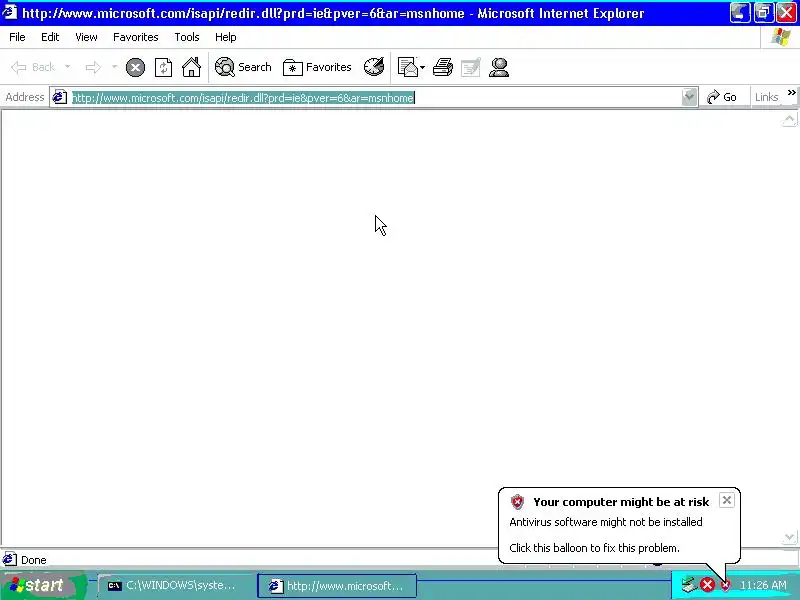
Task: Close the security warning balloon
Action: [x=727, y=500]
